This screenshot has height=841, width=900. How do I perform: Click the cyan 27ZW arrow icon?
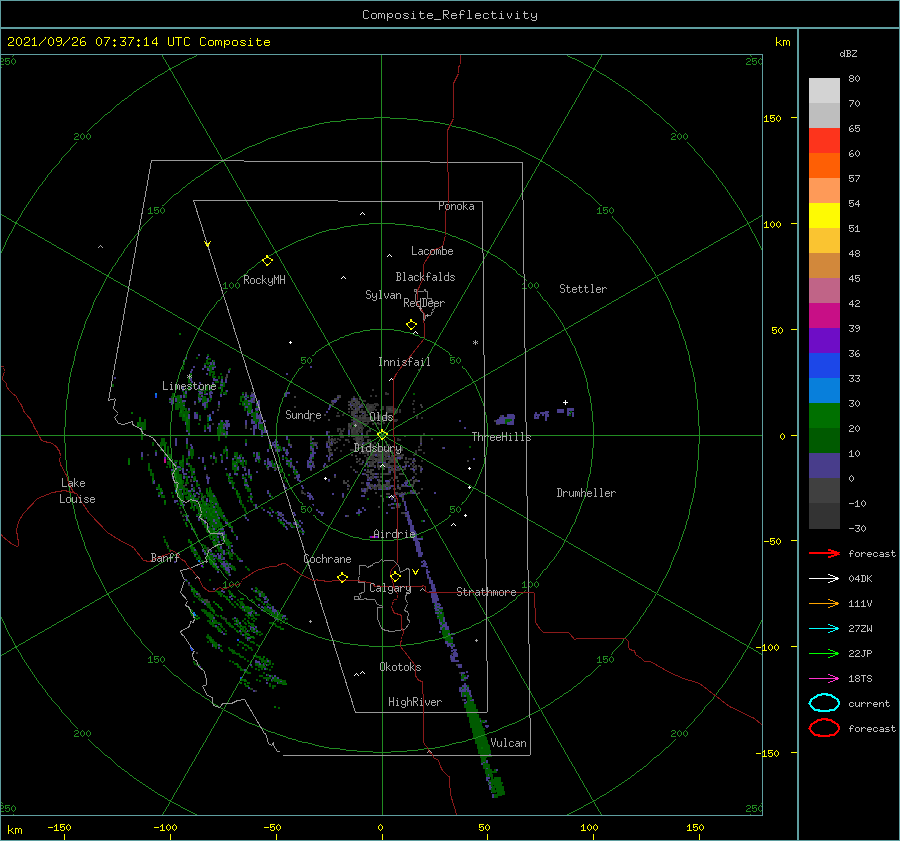point(824,629)
